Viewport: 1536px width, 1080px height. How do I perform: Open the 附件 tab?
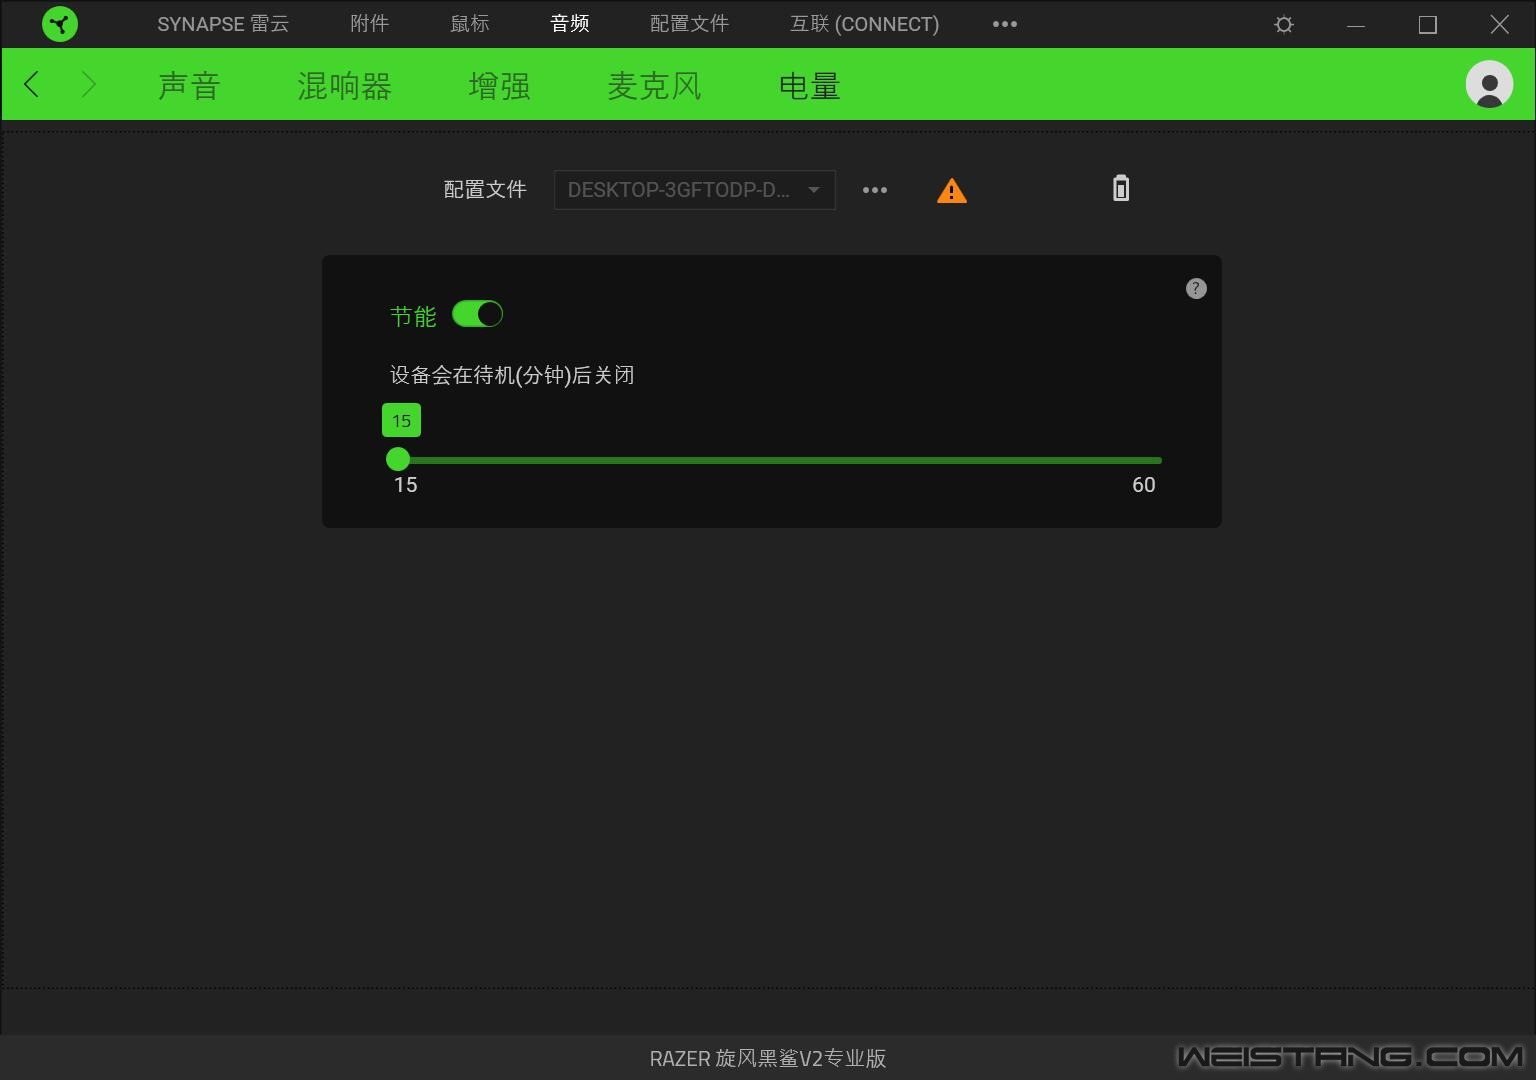click(370, 24)
